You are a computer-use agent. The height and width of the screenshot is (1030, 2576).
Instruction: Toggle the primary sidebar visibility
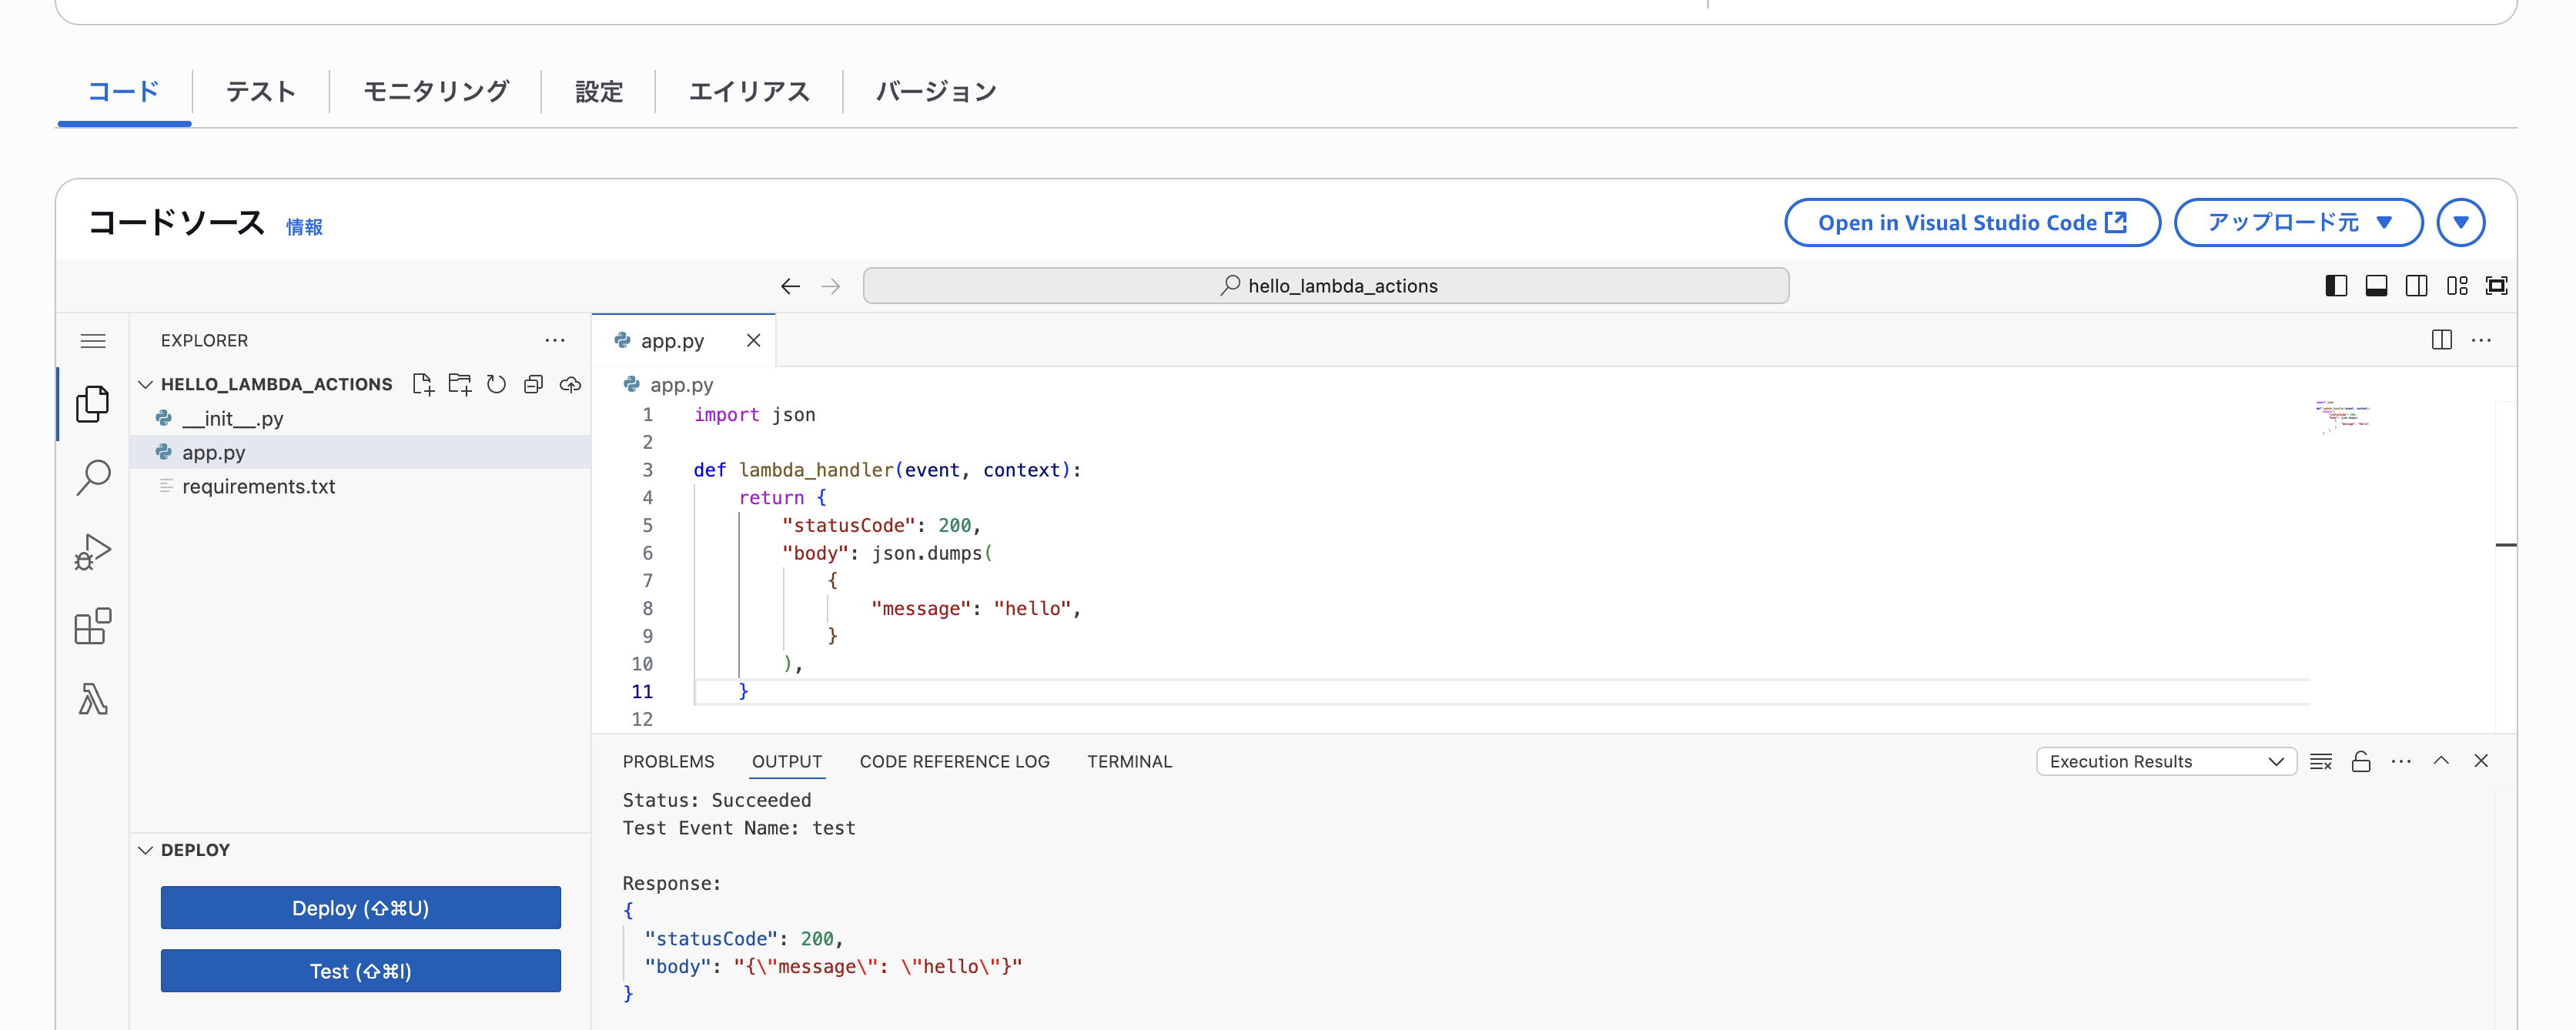tap(2336, 285)
